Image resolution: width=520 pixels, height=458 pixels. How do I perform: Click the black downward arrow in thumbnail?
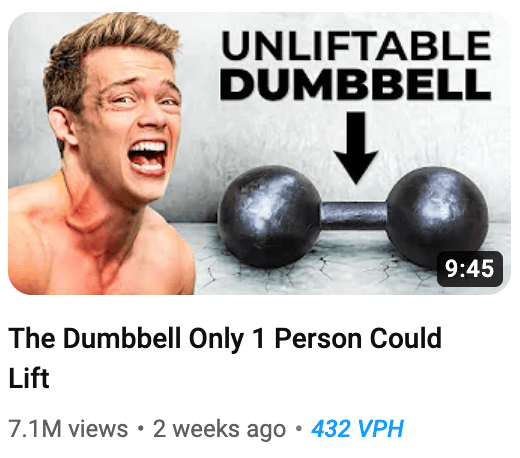(x=356, y=148)
